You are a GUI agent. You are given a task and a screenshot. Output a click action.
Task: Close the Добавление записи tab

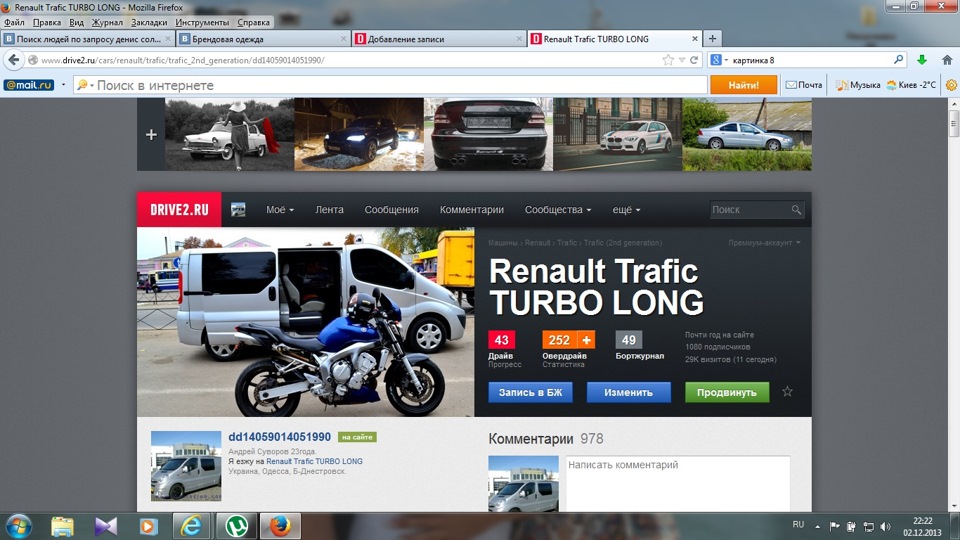[519, 39]
